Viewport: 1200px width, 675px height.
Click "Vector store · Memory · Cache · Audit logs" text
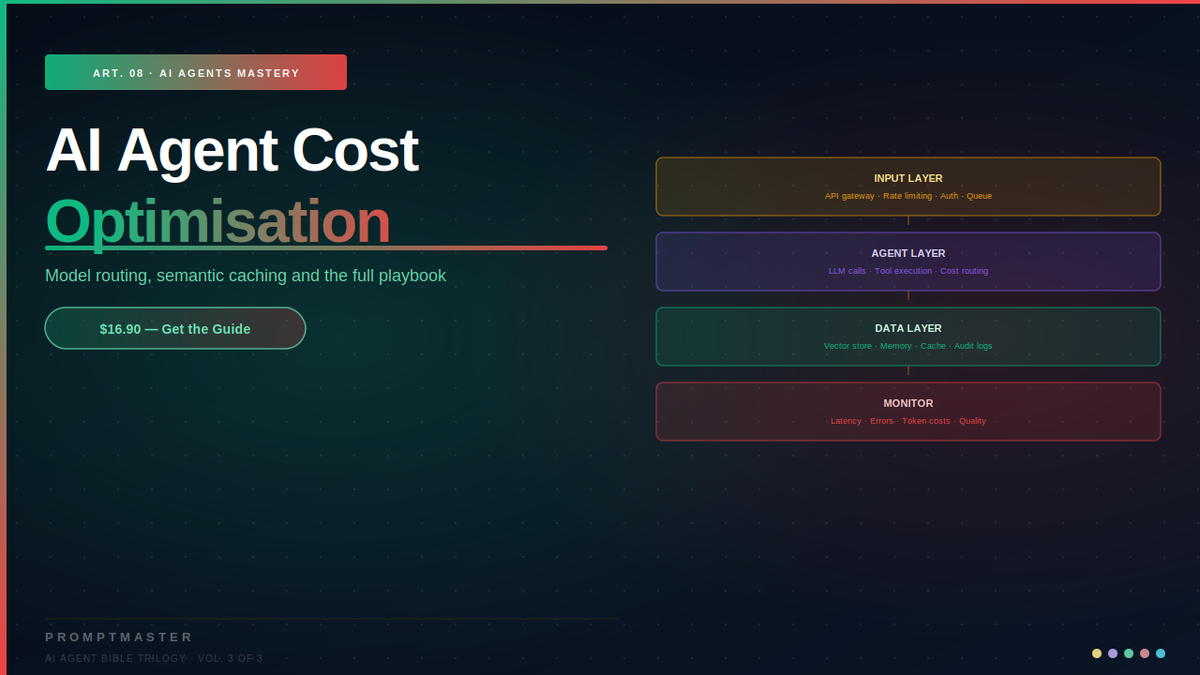(908, 346)
